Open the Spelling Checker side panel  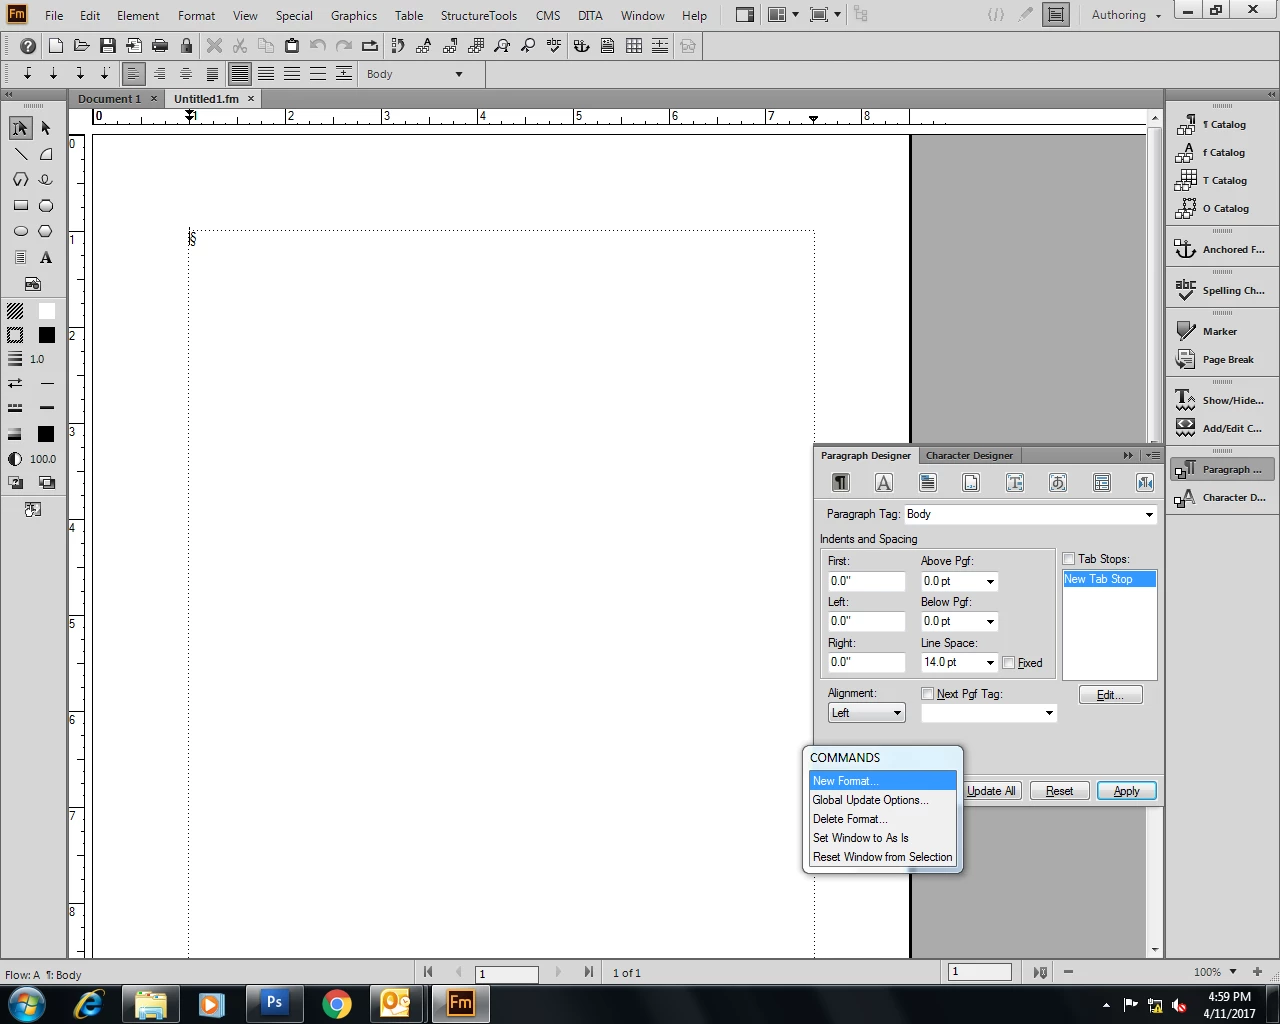coord(1223,290)
